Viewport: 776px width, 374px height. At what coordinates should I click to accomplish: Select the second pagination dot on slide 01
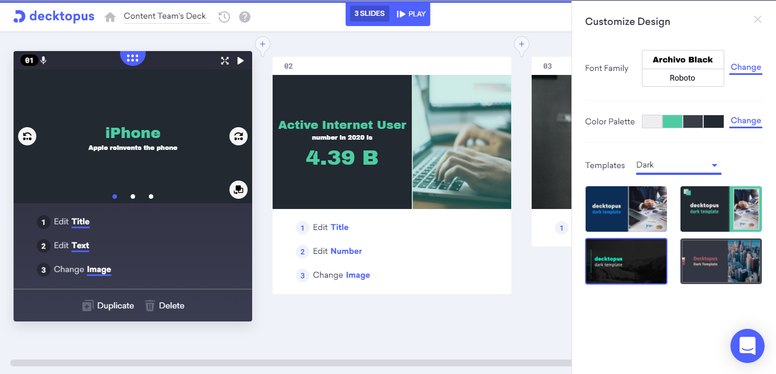(133, 196)
